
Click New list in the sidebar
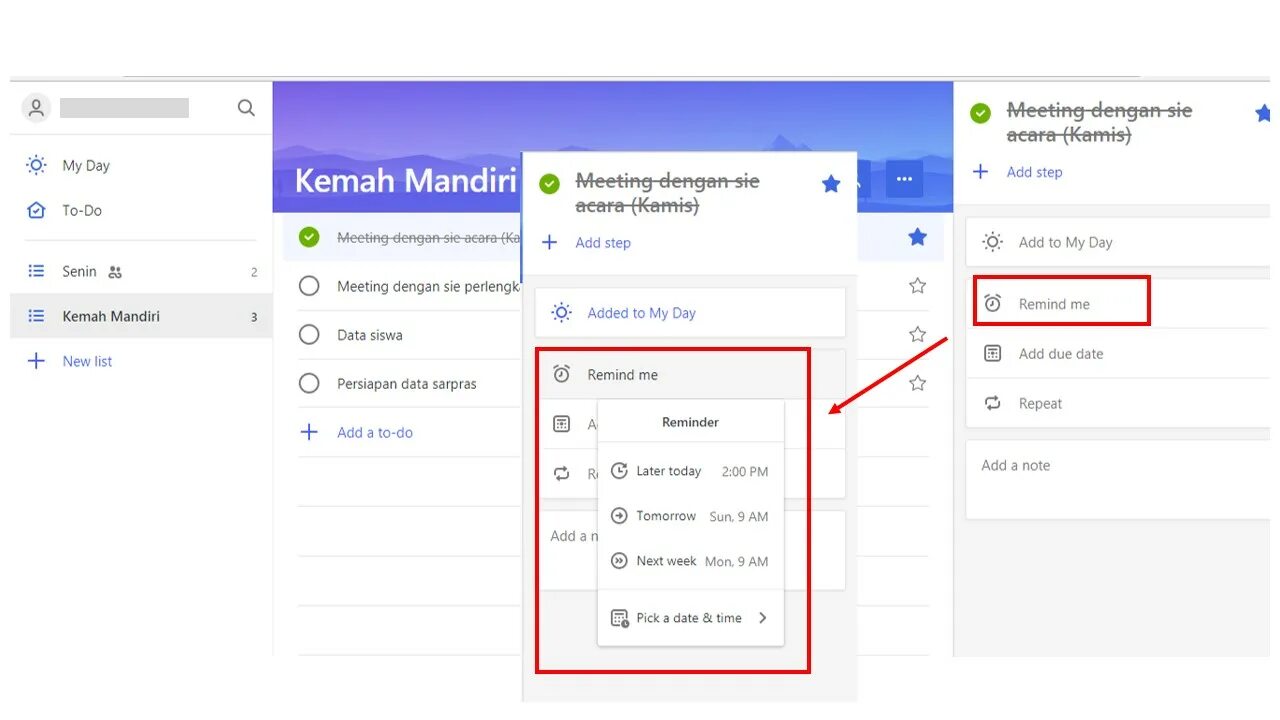coord(87,361)
